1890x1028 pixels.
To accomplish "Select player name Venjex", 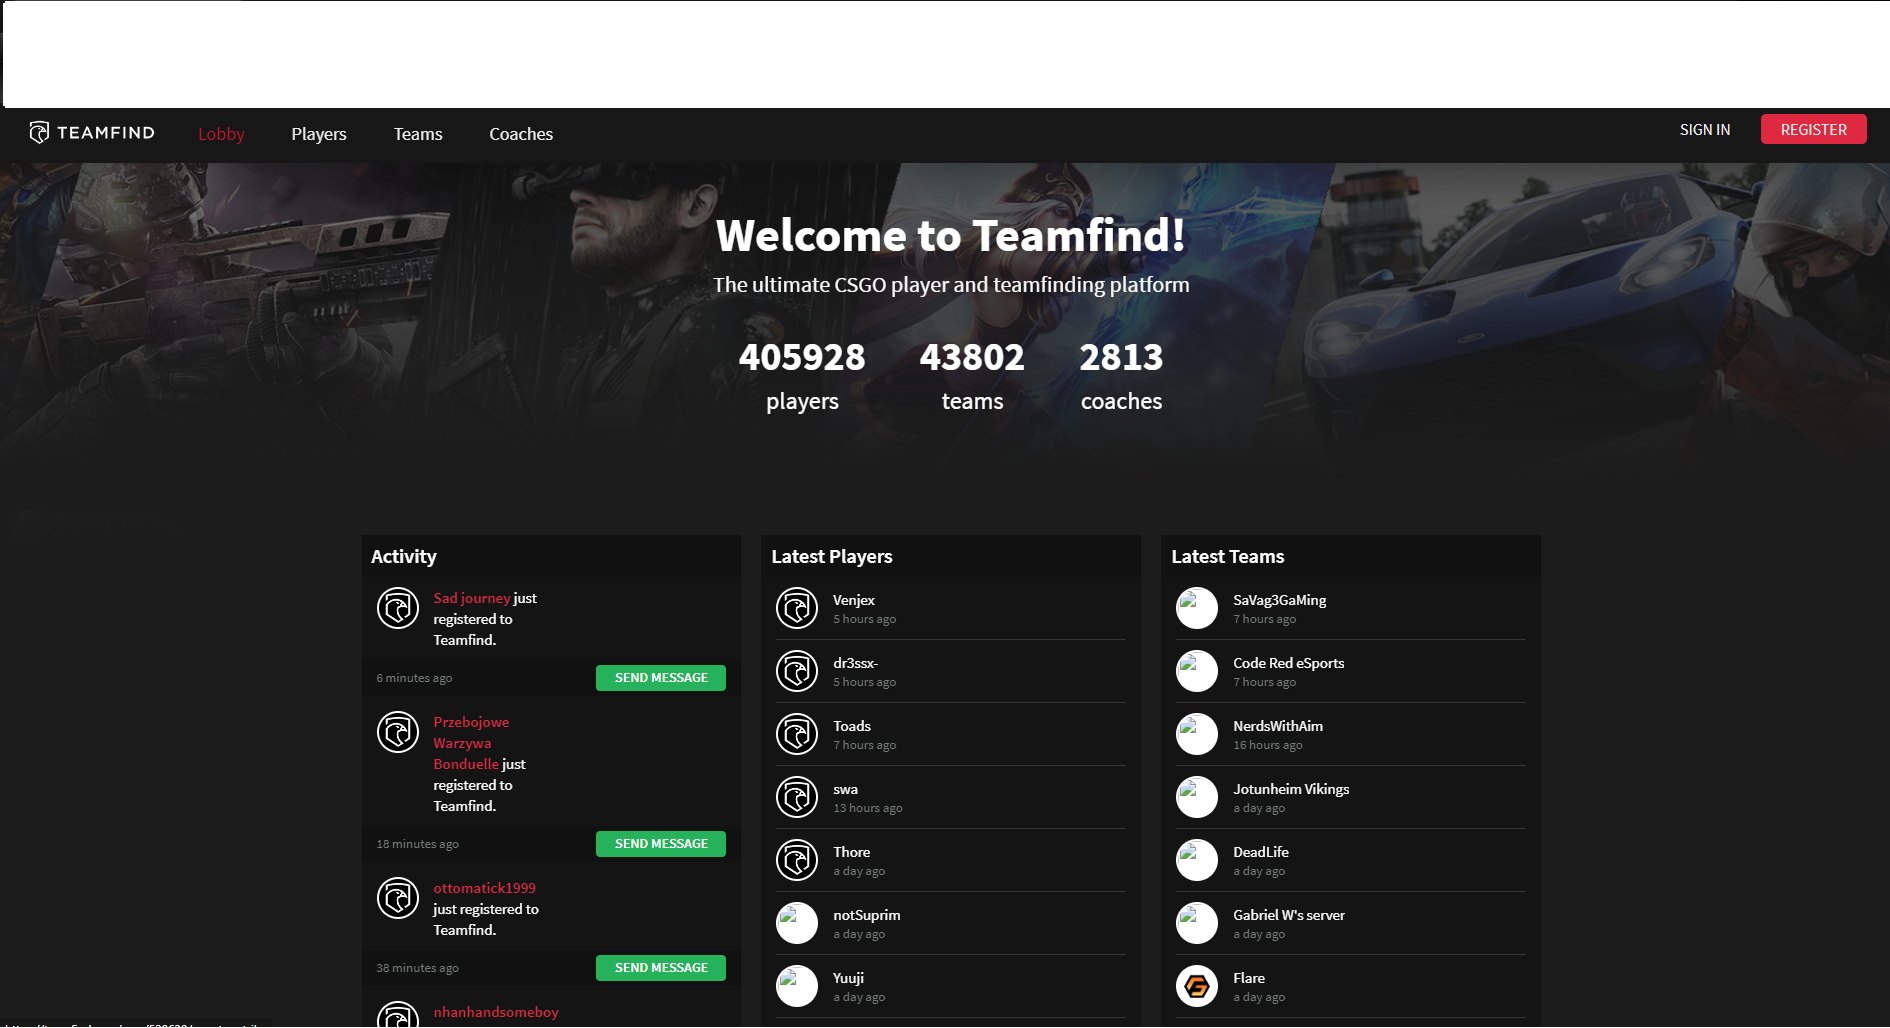I will 854,600.
